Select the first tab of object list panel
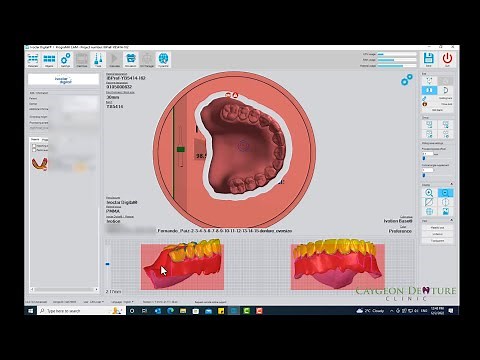The height and width of the screenshot is (360, 480). [35, 140]
